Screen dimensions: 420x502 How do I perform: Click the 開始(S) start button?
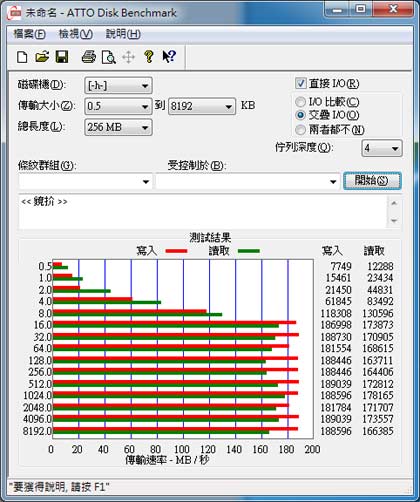[x=372, y=181]
